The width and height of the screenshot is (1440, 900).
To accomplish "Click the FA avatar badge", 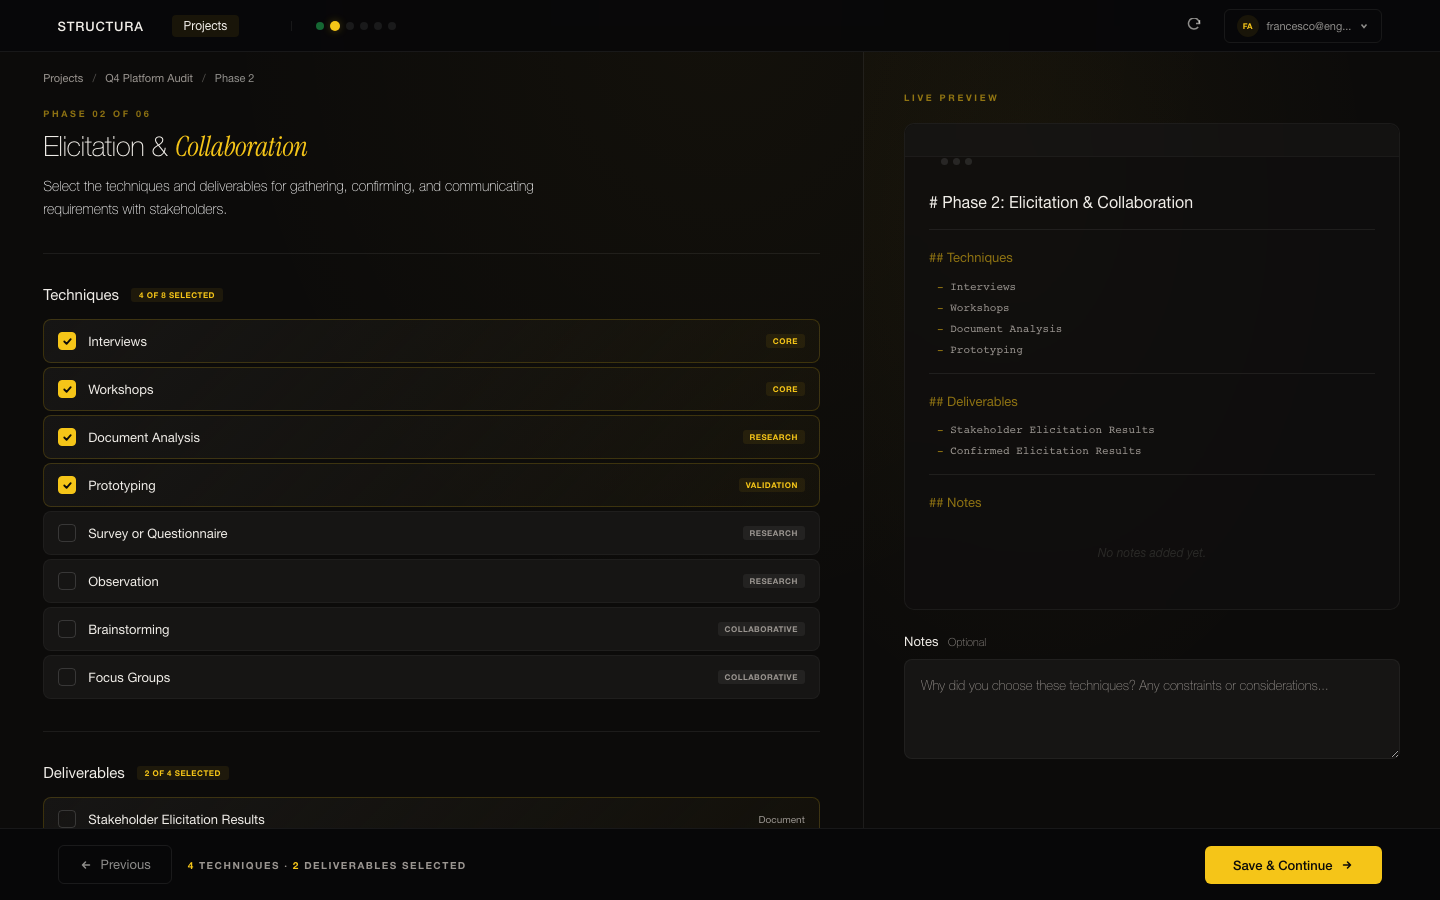I will [x=1248, y=26].
